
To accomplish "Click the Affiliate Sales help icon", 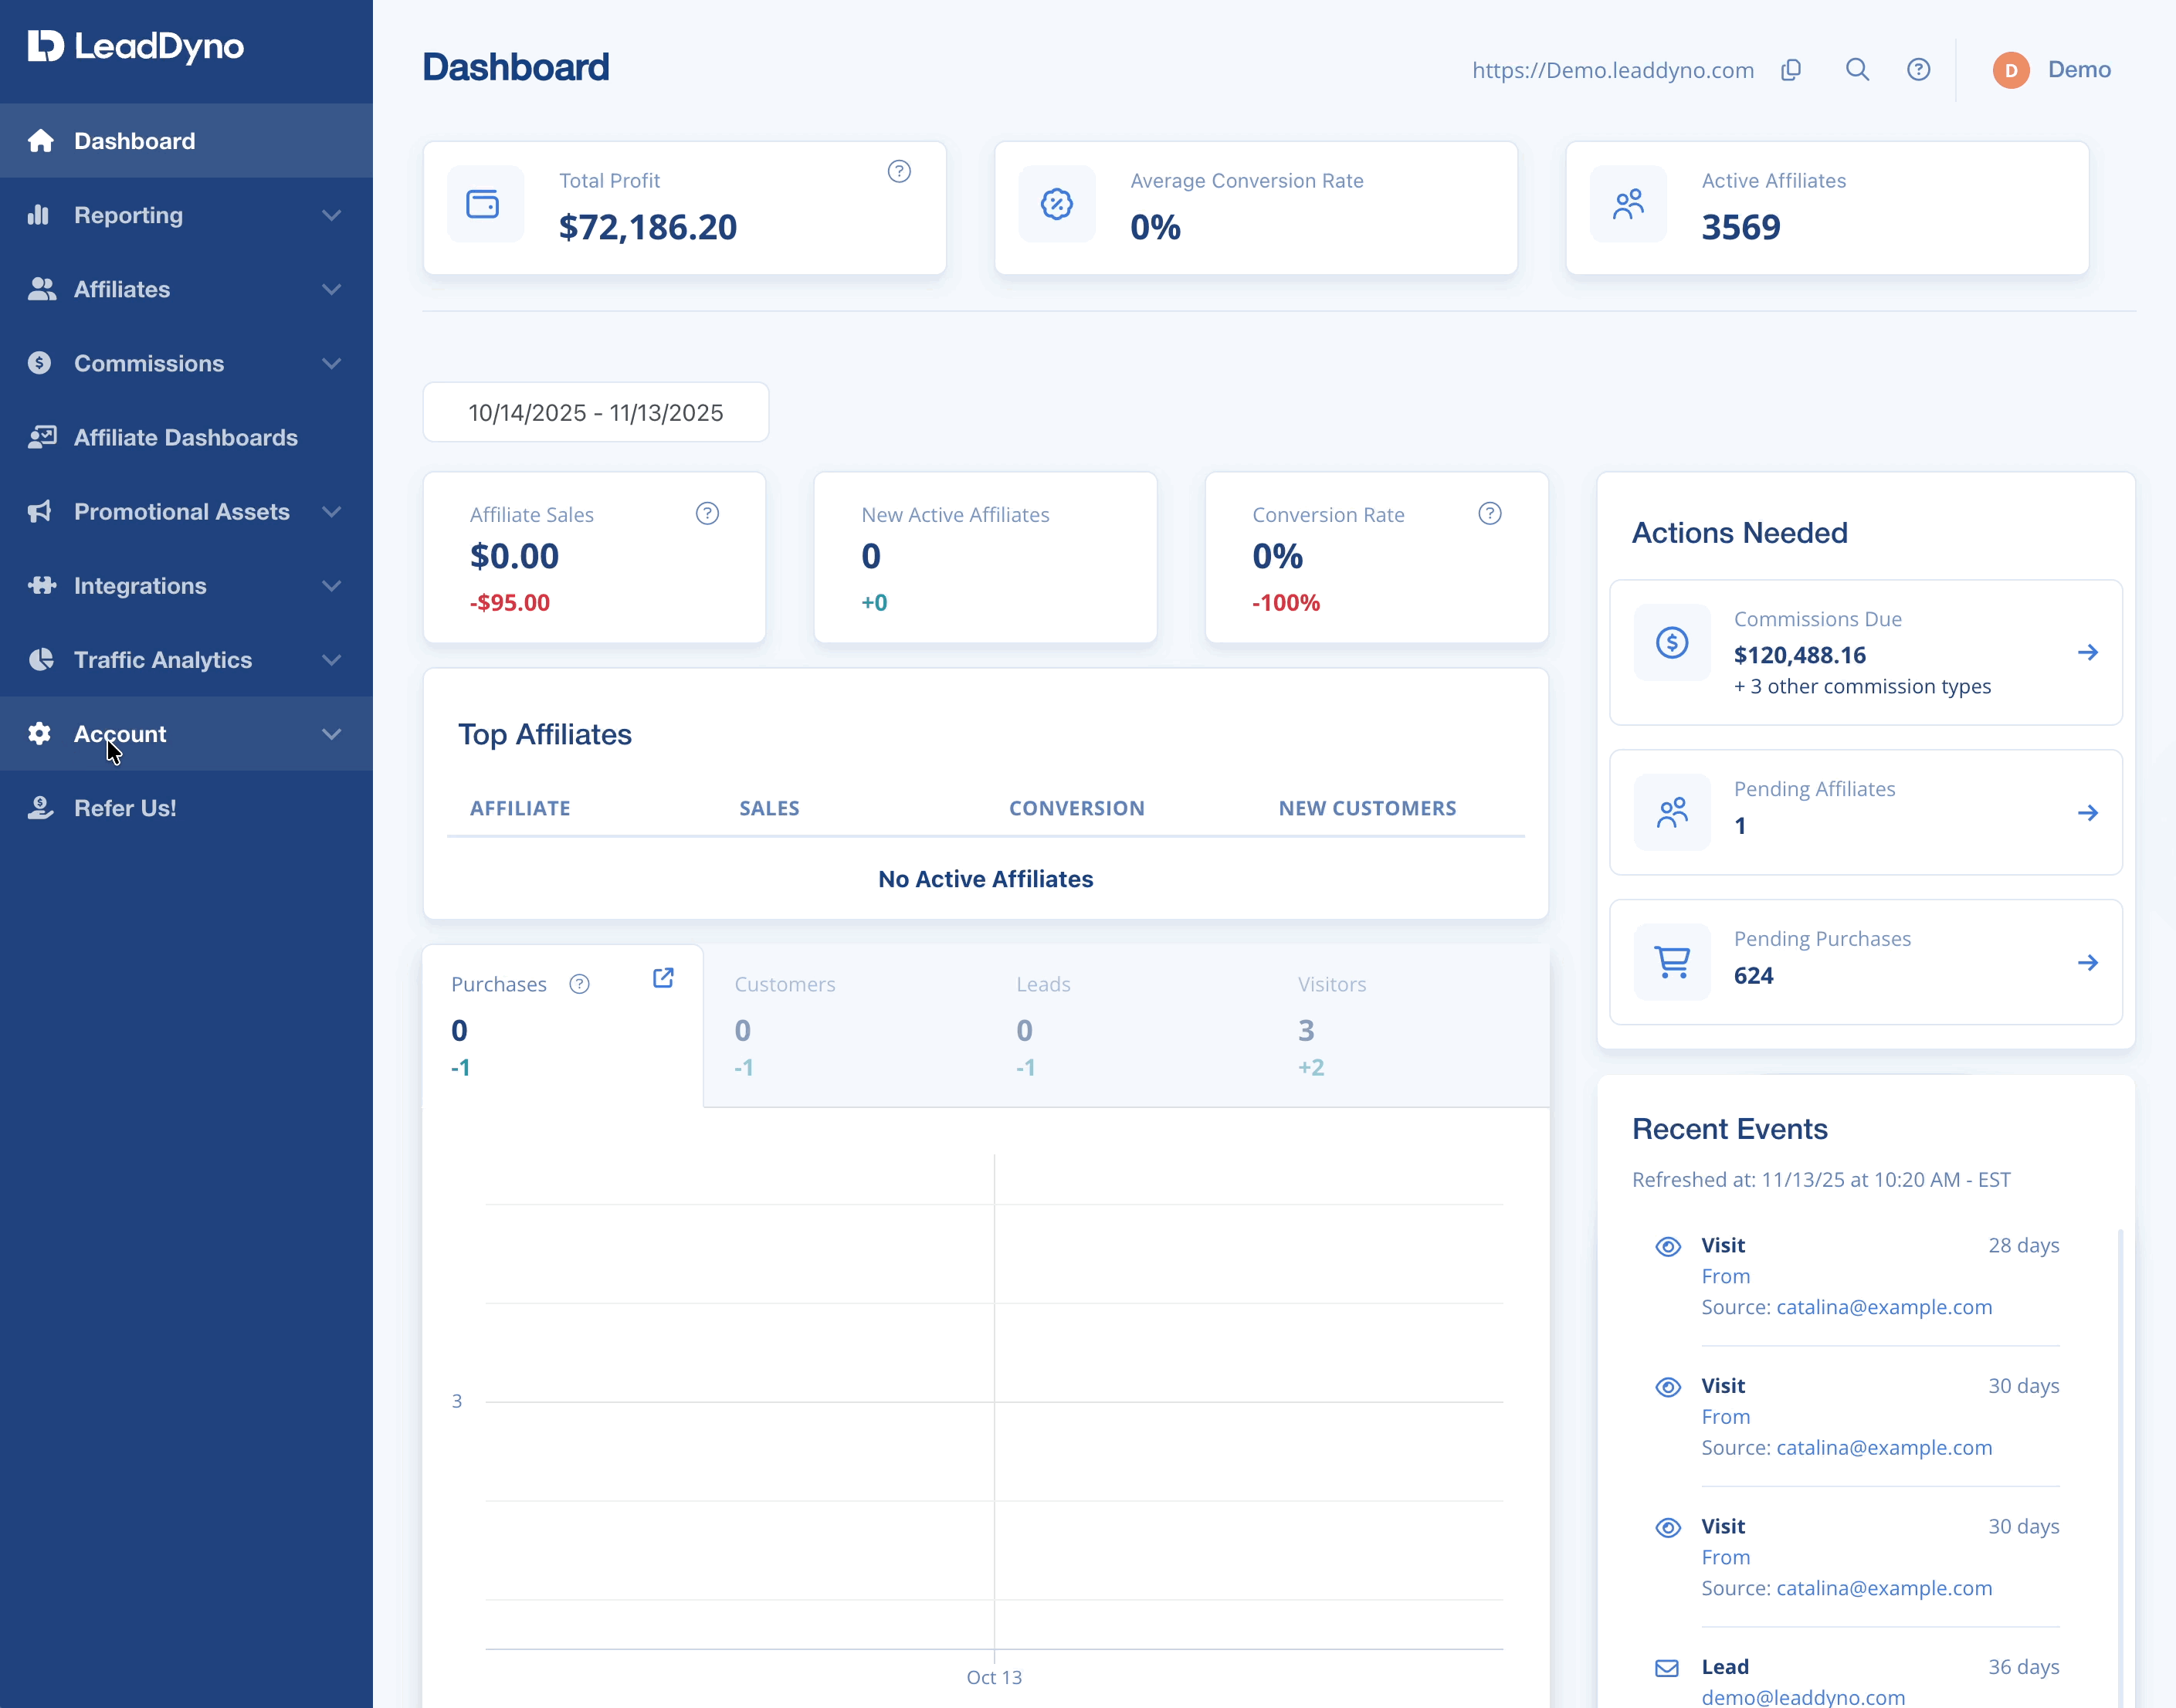I will coord(707,514).
